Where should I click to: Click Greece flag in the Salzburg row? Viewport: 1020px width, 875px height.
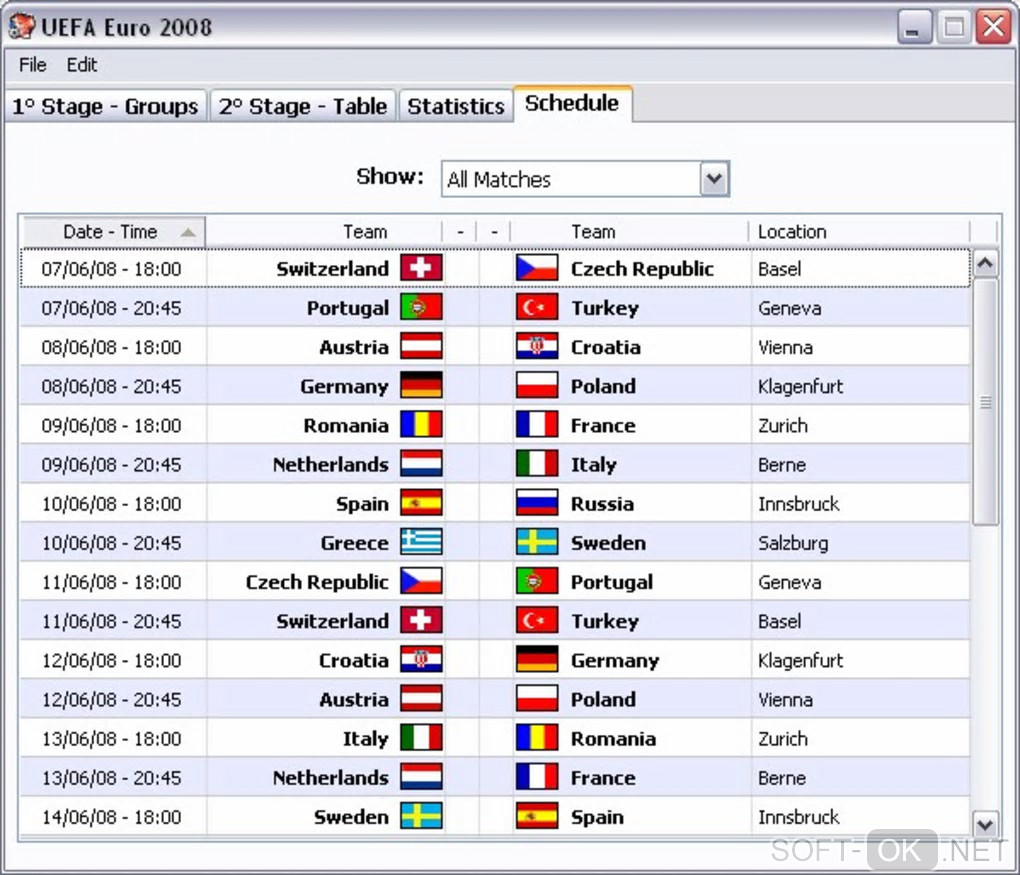[x=421, y=542]
